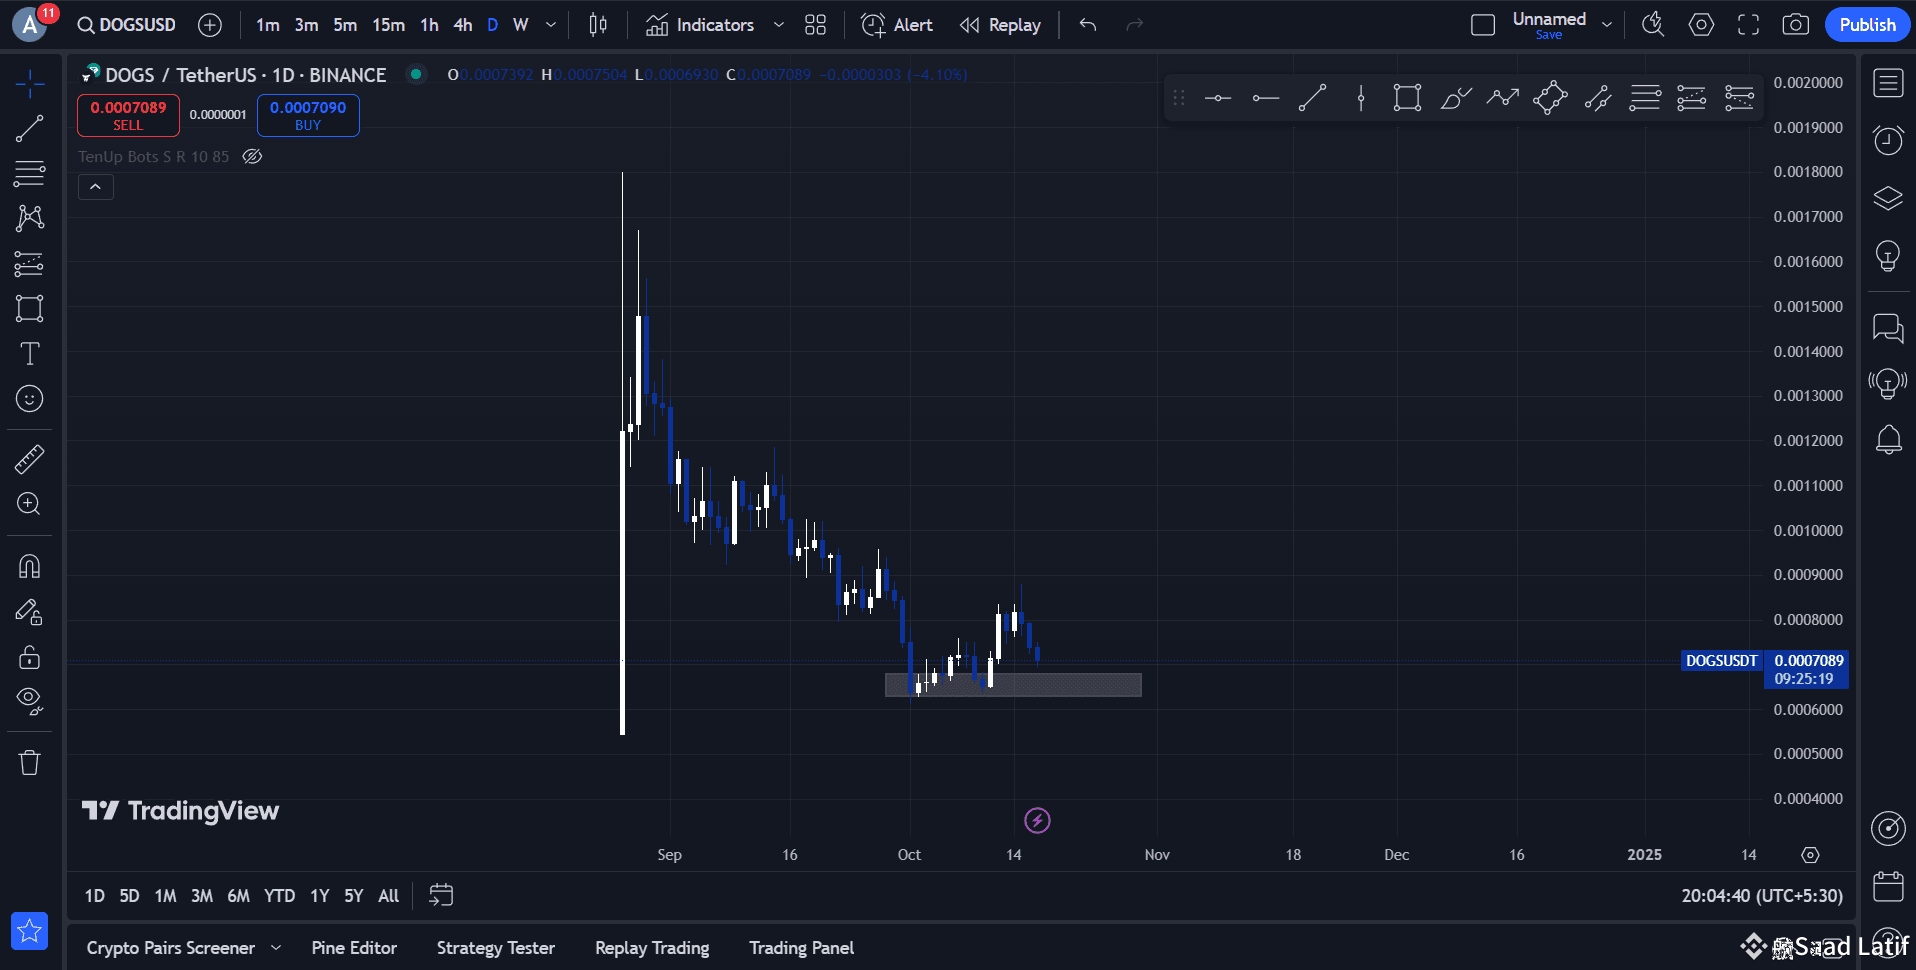
Task: Pick the rotated rectangle favorite tool
Action: pos(1550,98)
